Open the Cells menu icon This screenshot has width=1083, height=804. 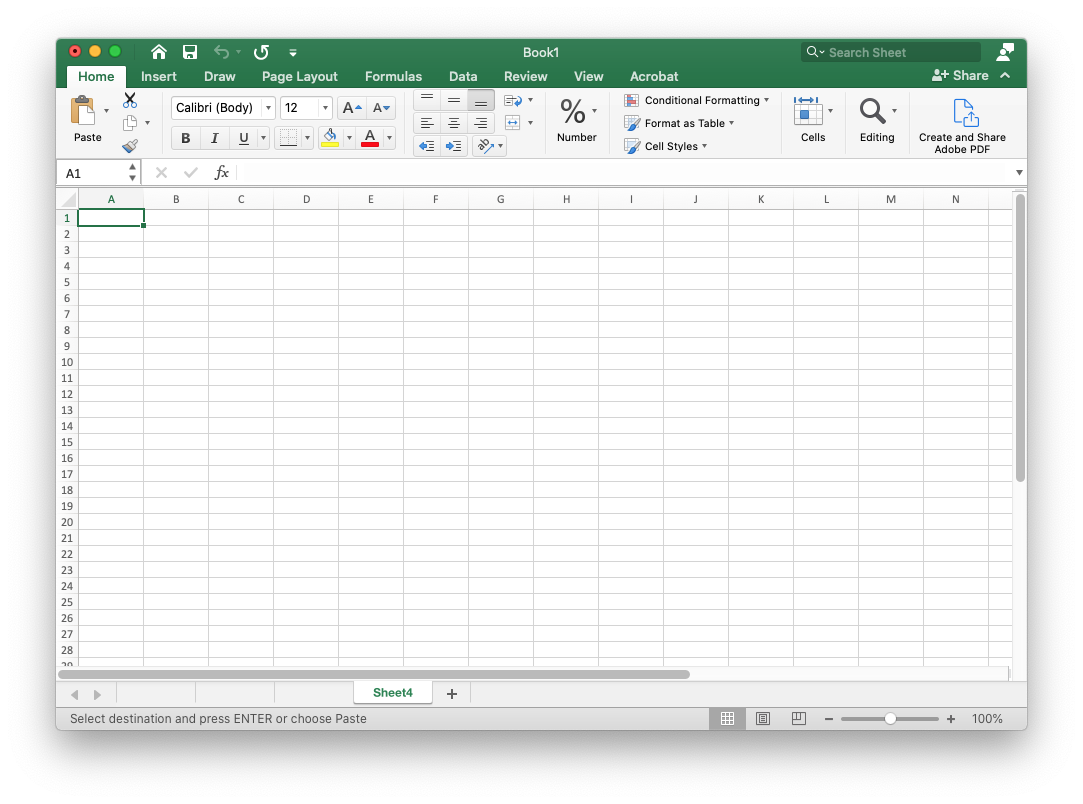(807, 111)
